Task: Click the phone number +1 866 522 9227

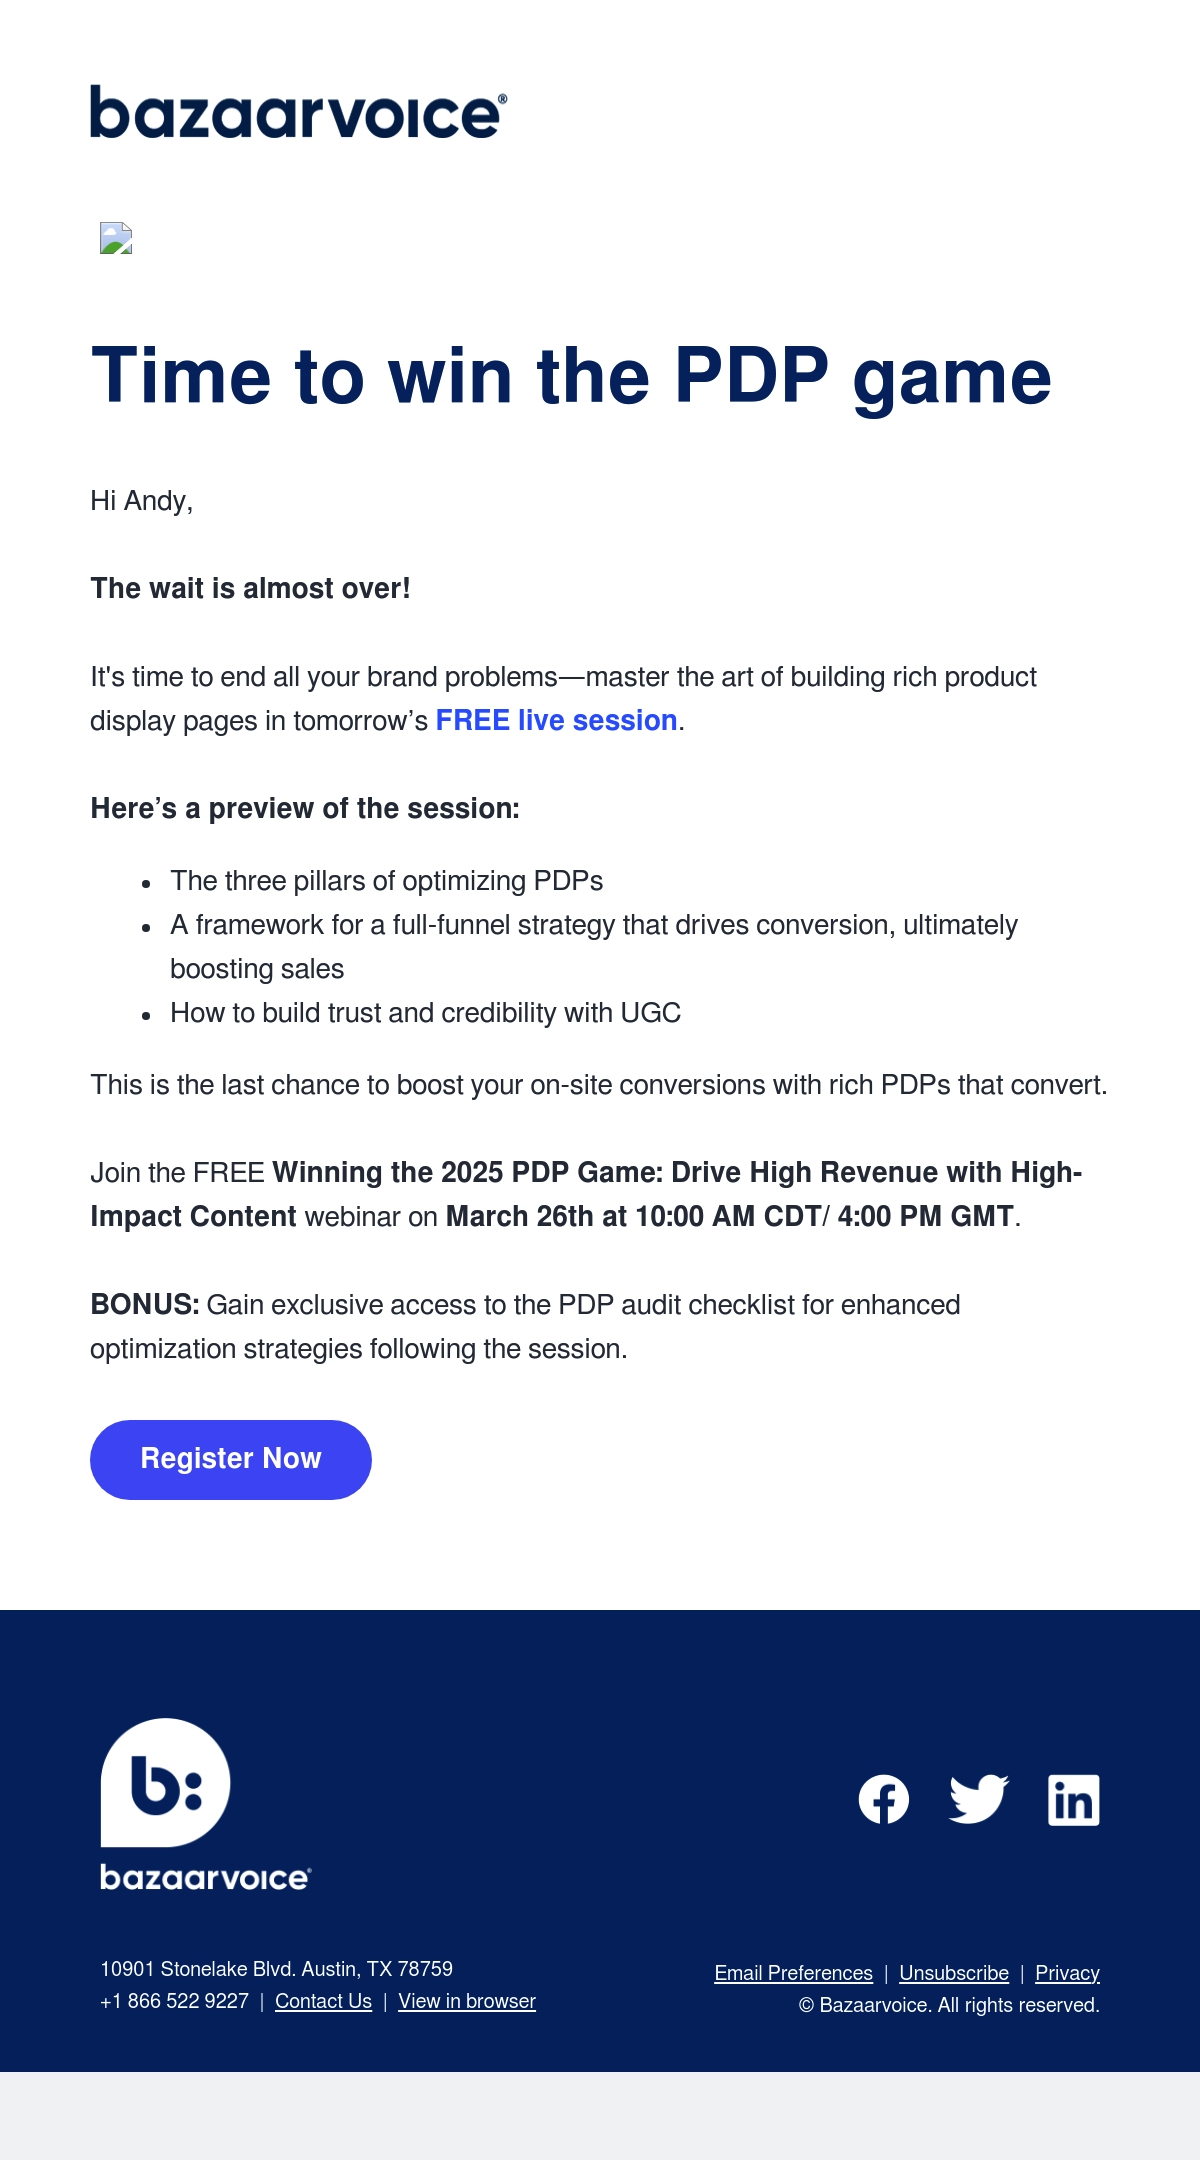Action: click(174, 2001)
